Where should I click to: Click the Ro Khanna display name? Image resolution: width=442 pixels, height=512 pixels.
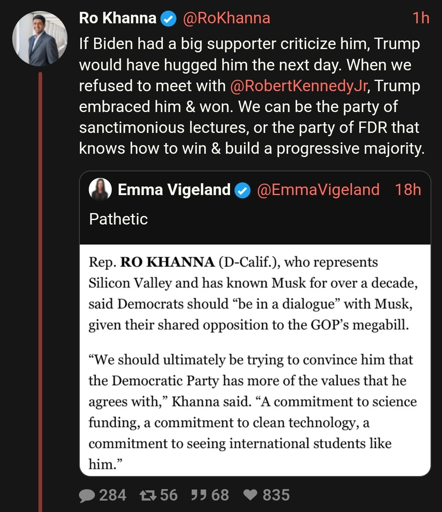tap(117, 18)
